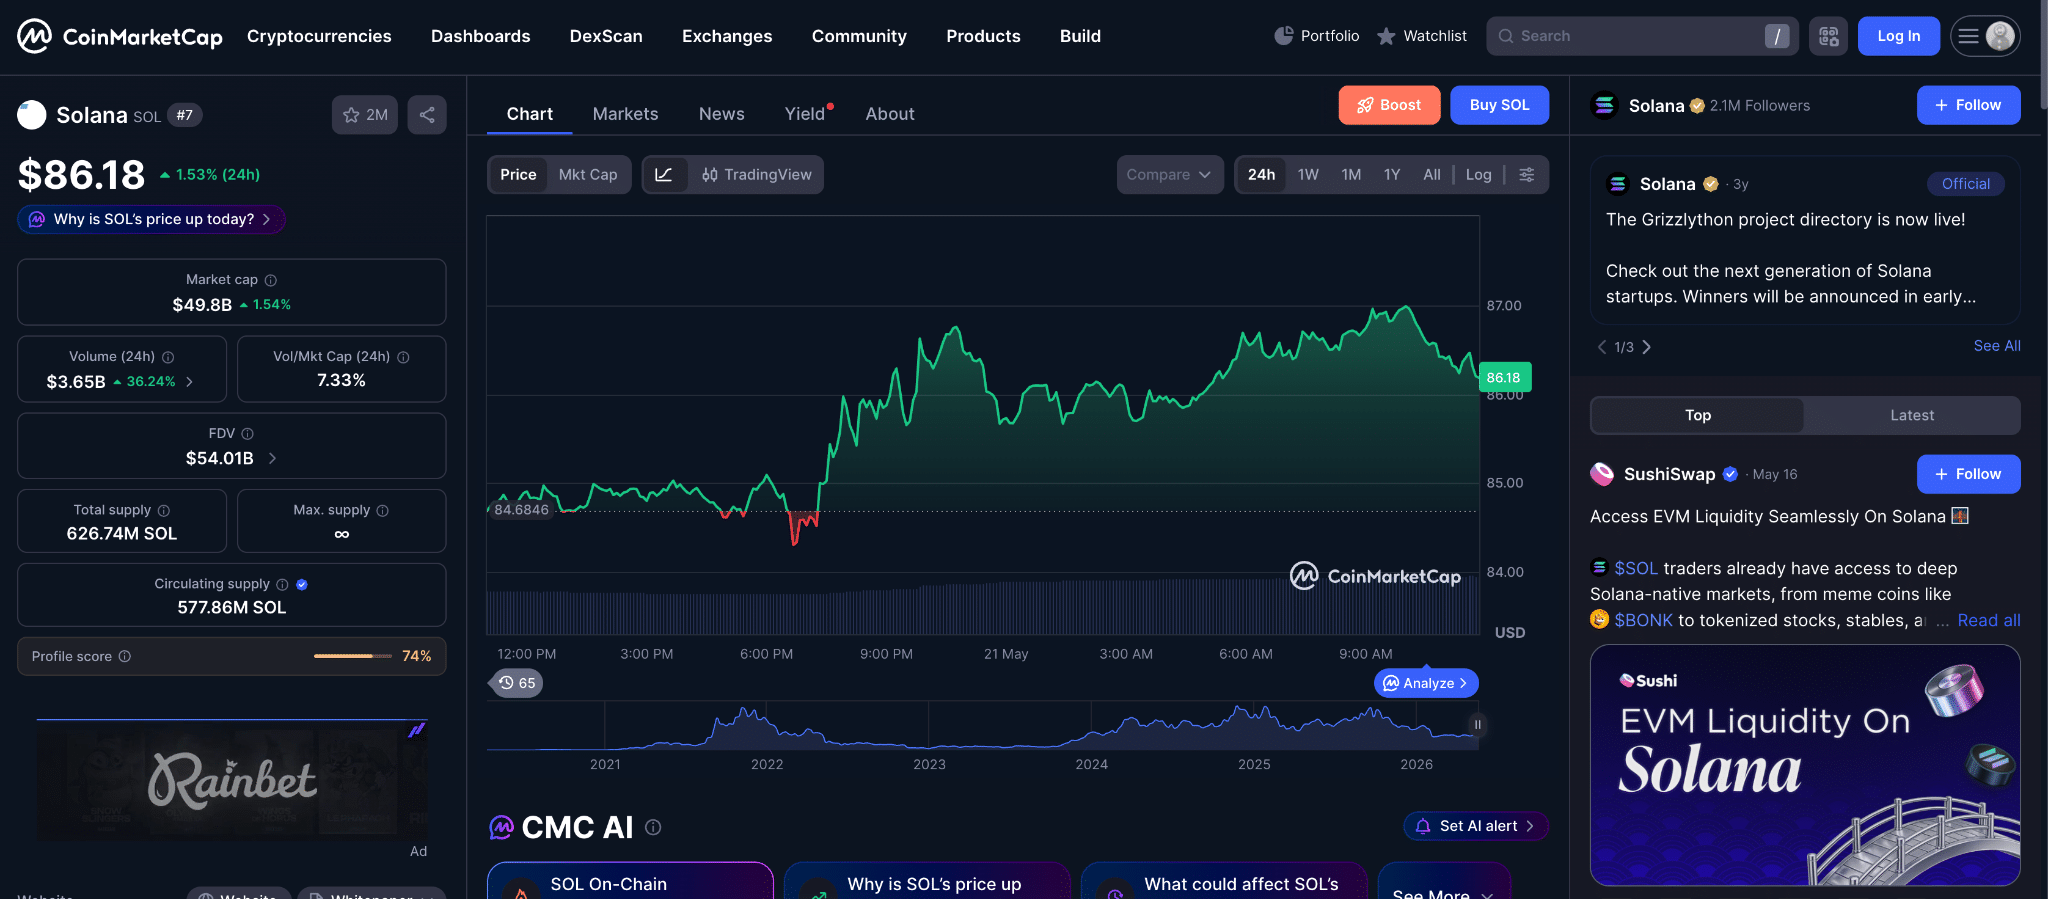
Task: Go to previous Solana post arrow
Action: 1602,347
